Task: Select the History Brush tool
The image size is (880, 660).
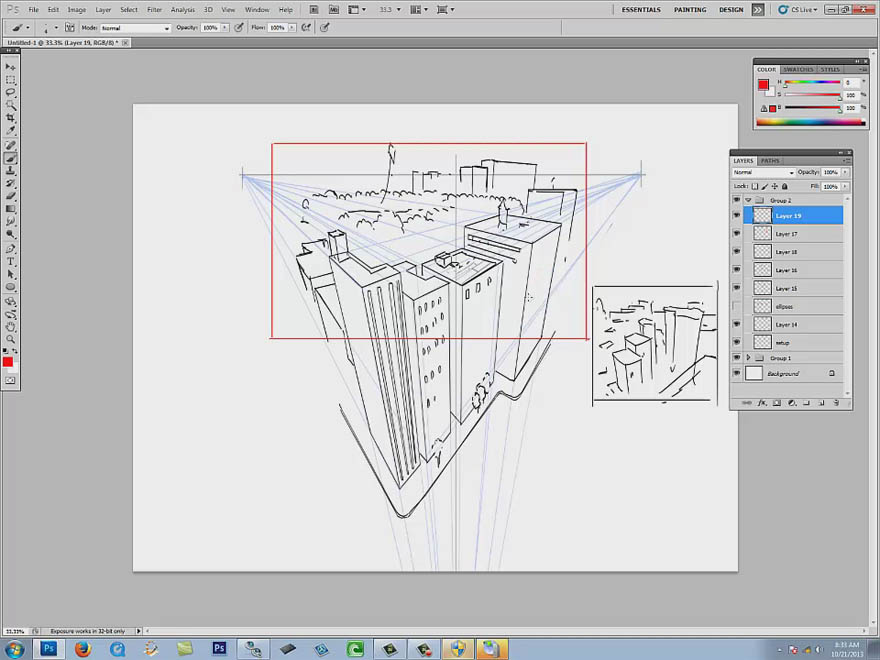Action: click(10, 184)
